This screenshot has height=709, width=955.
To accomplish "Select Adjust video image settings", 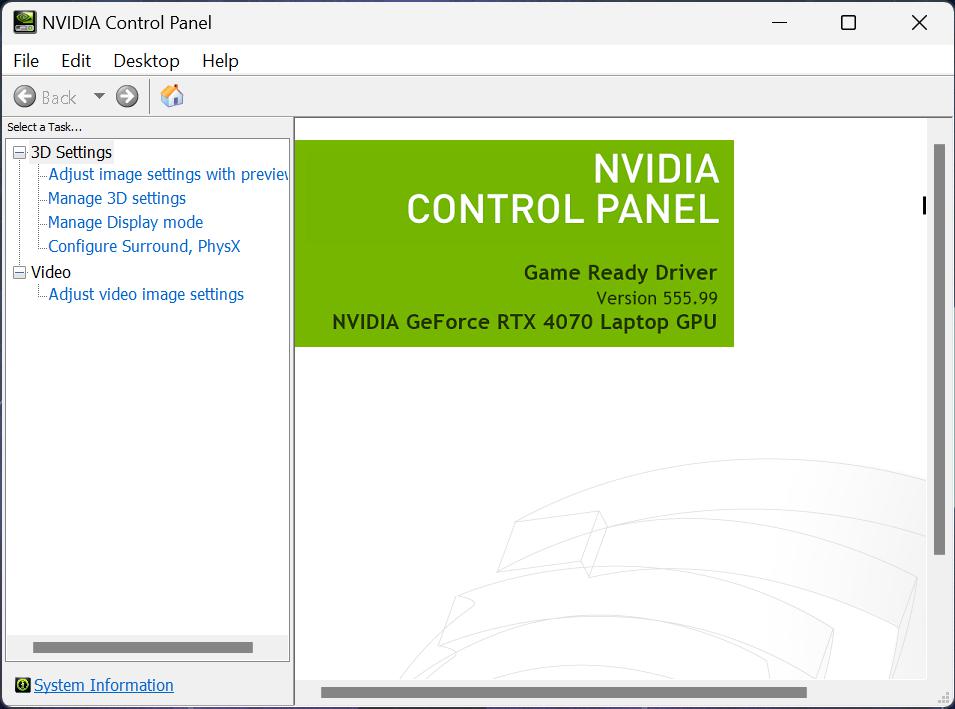I will point(146,294).
